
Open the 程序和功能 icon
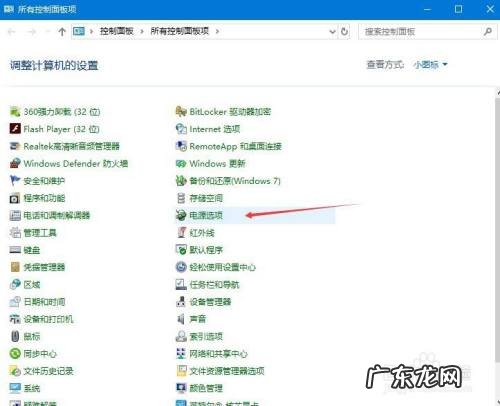pos(15,198)
